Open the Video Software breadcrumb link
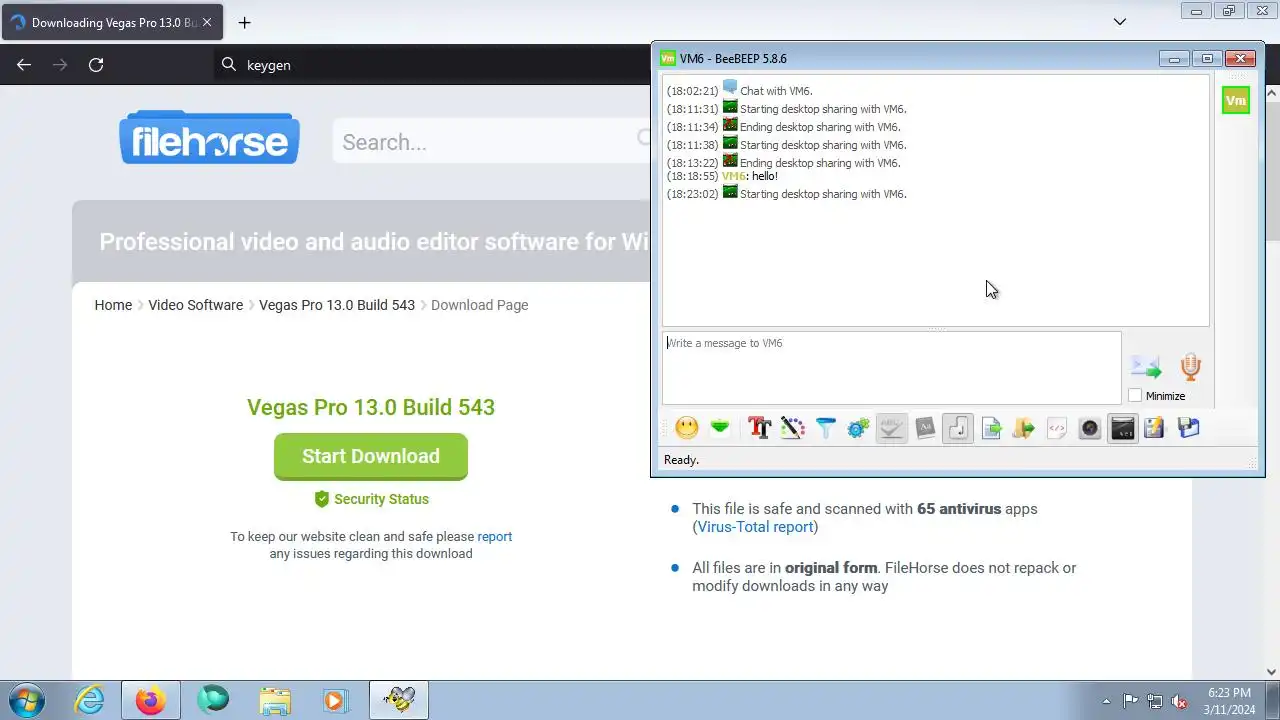 pyautogui.click(x=196, y=305)
